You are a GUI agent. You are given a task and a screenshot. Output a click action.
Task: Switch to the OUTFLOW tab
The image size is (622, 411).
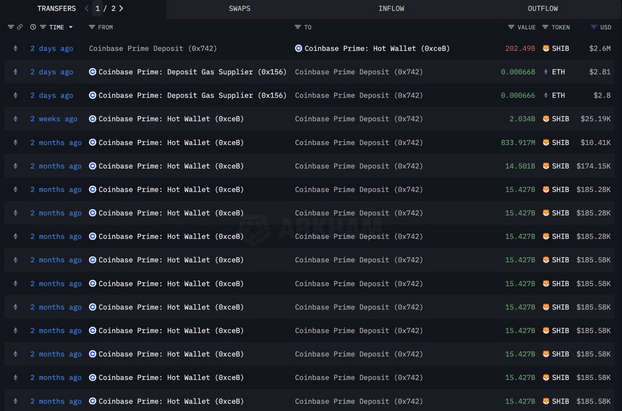pyautogui.click(x=542, y=9)
